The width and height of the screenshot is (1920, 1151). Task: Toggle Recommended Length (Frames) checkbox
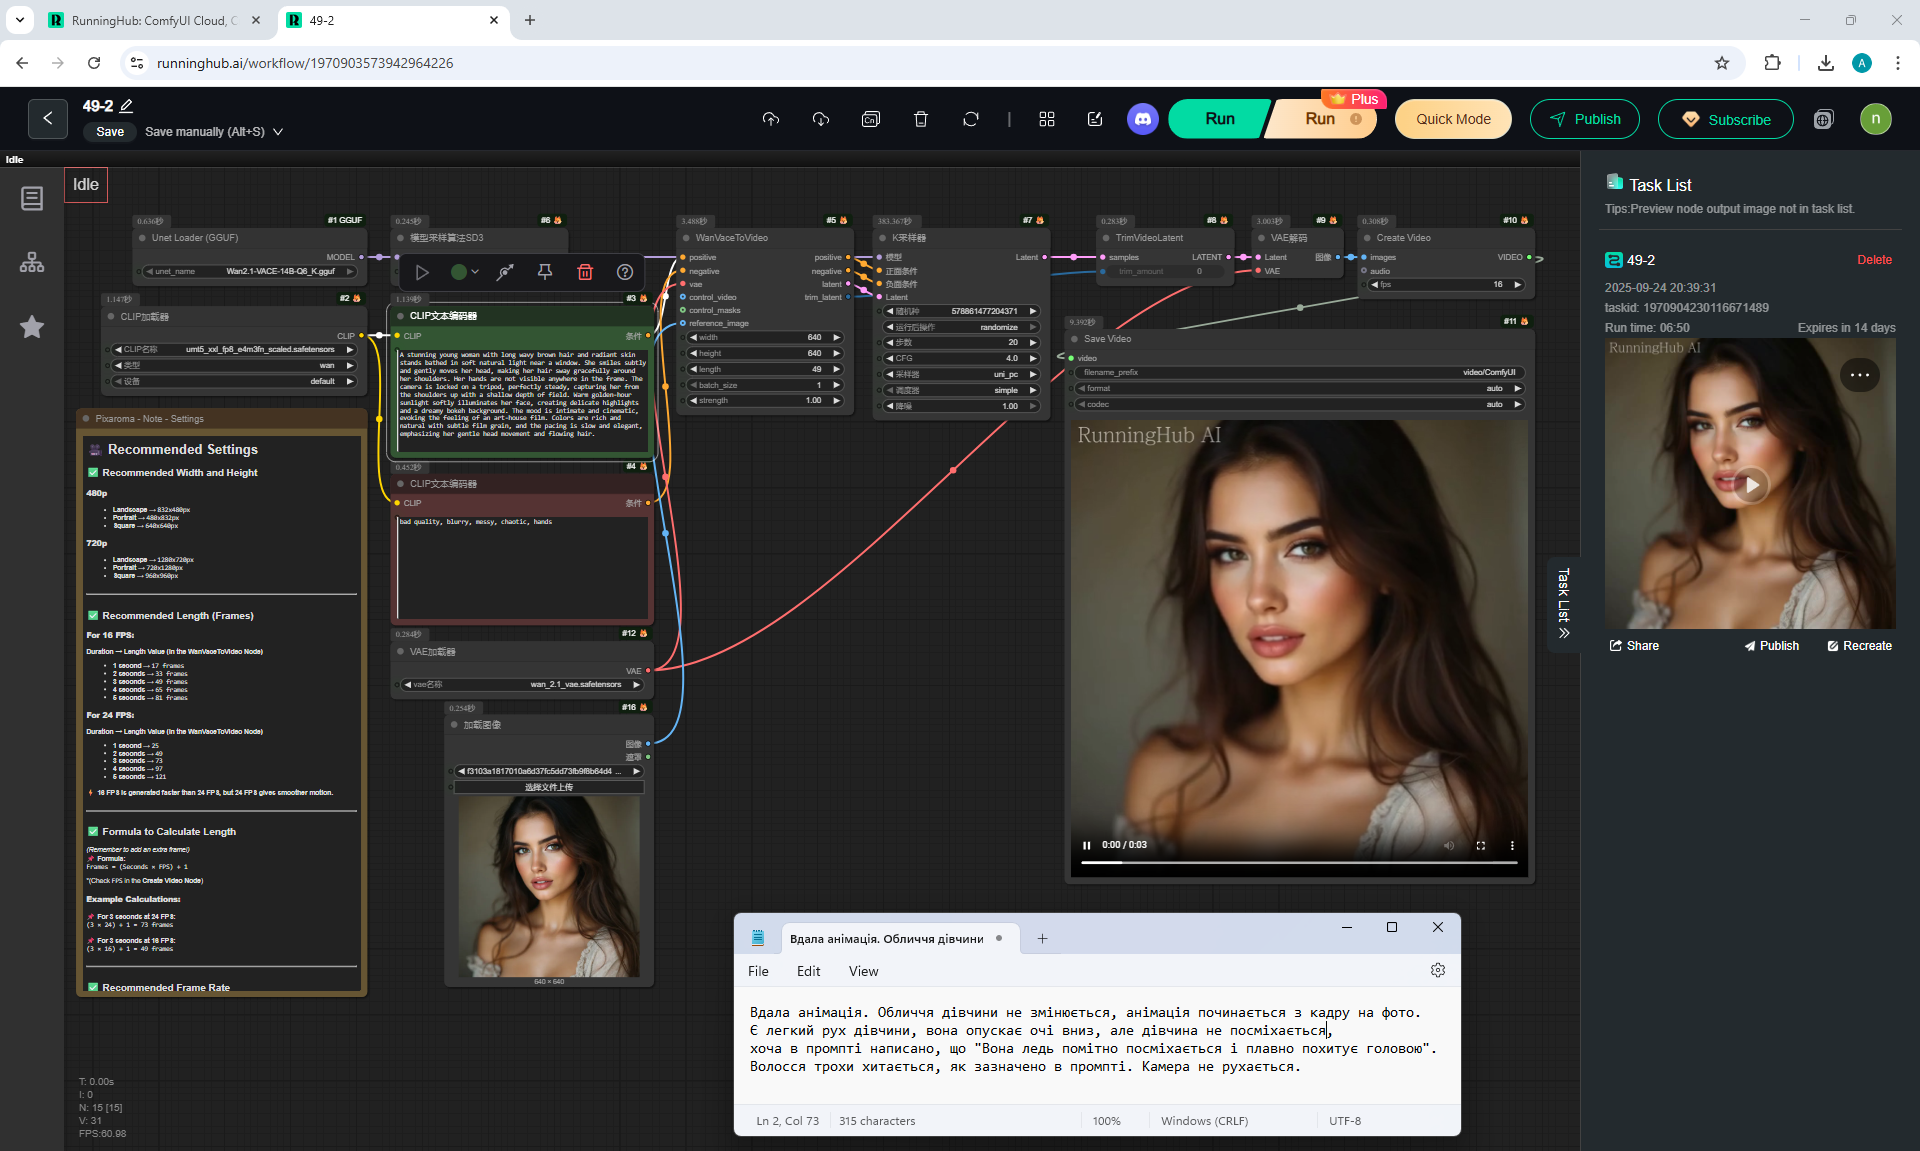[x=93, y=616]
